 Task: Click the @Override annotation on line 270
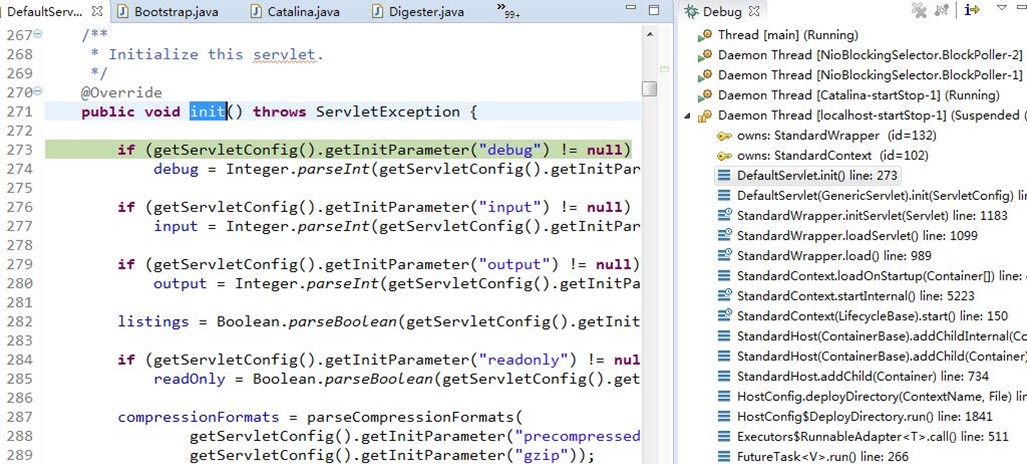pos(121,92)
